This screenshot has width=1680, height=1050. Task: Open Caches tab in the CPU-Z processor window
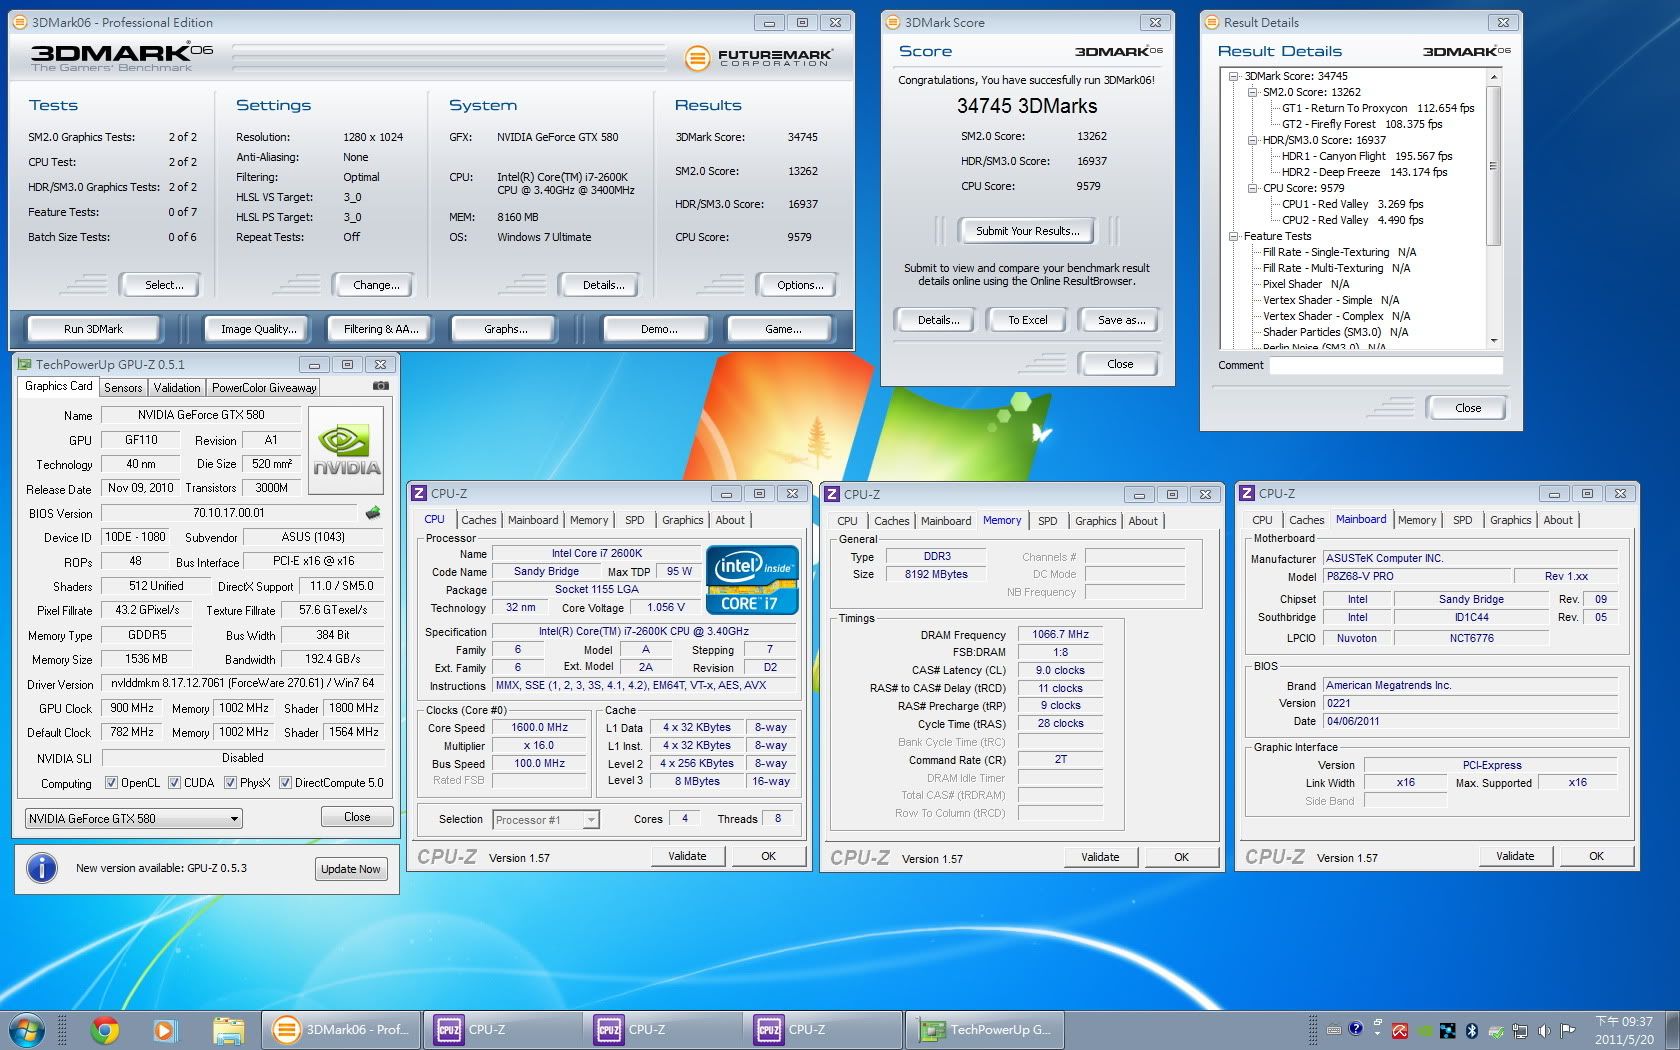click(x=478, y=520)
